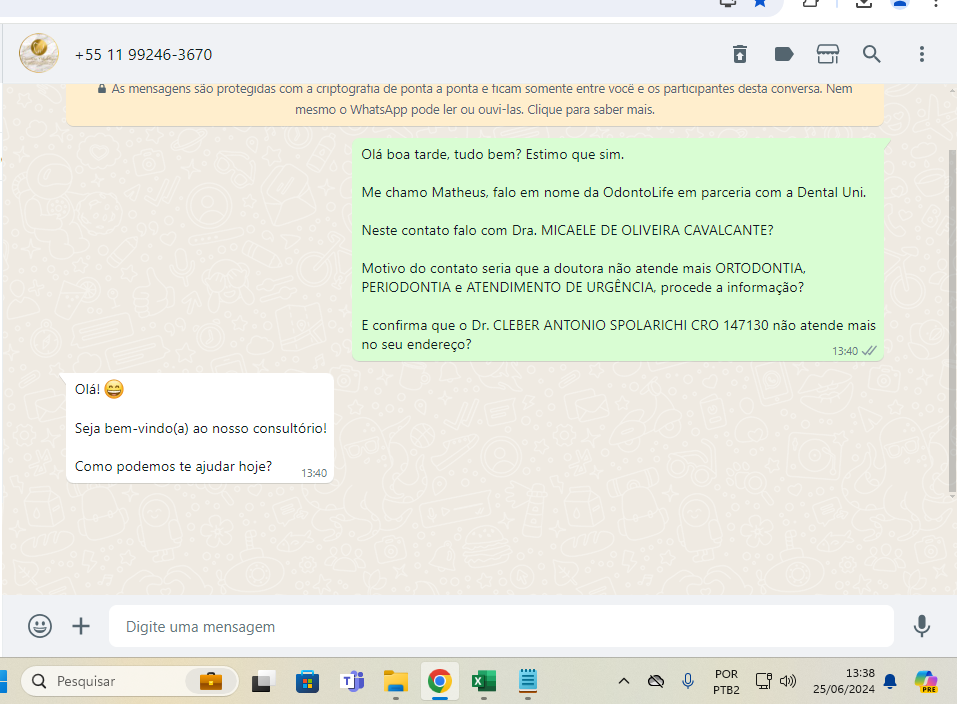Screen dimensions: 957x704
Task: Open Notepad from the taskbar
Action: pyautogui.click(x=527, y=681)
